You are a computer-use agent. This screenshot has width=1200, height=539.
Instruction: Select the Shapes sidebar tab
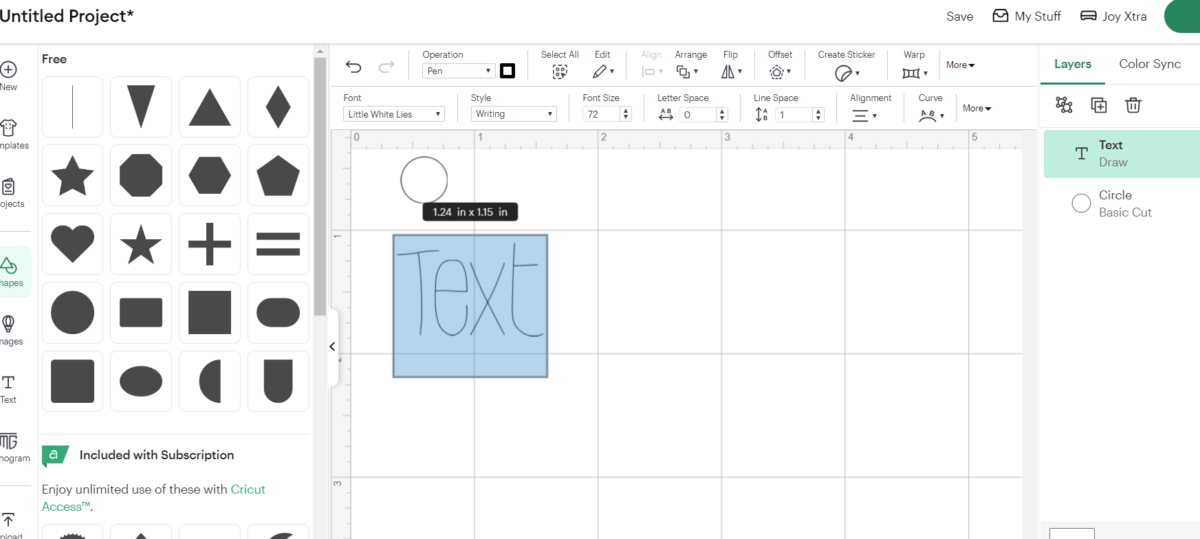click(10, 271)
